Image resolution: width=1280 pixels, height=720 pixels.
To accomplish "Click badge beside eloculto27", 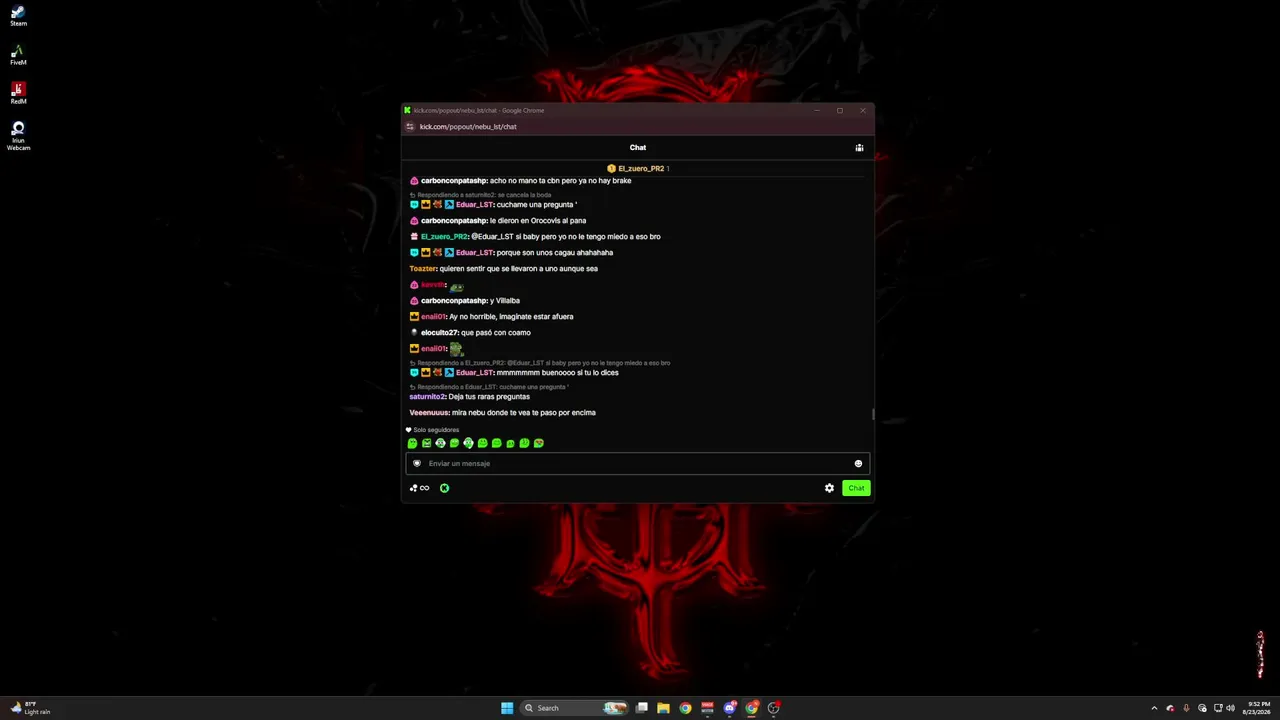I will (414, 333).
